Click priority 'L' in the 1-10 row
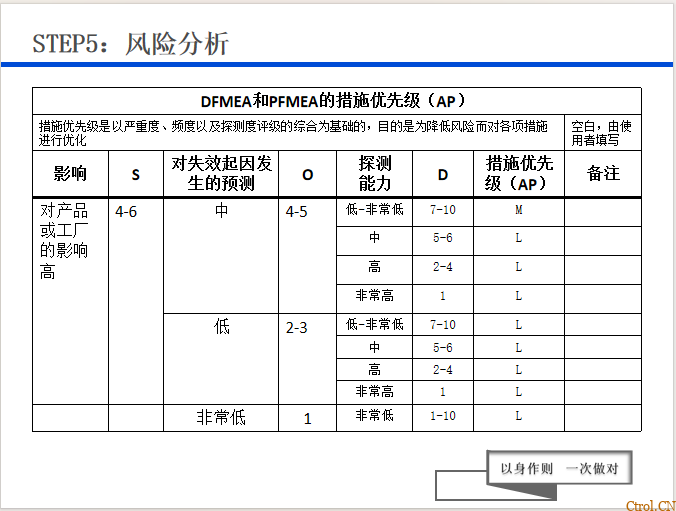 pyautogui.click(x=519, y=416)
